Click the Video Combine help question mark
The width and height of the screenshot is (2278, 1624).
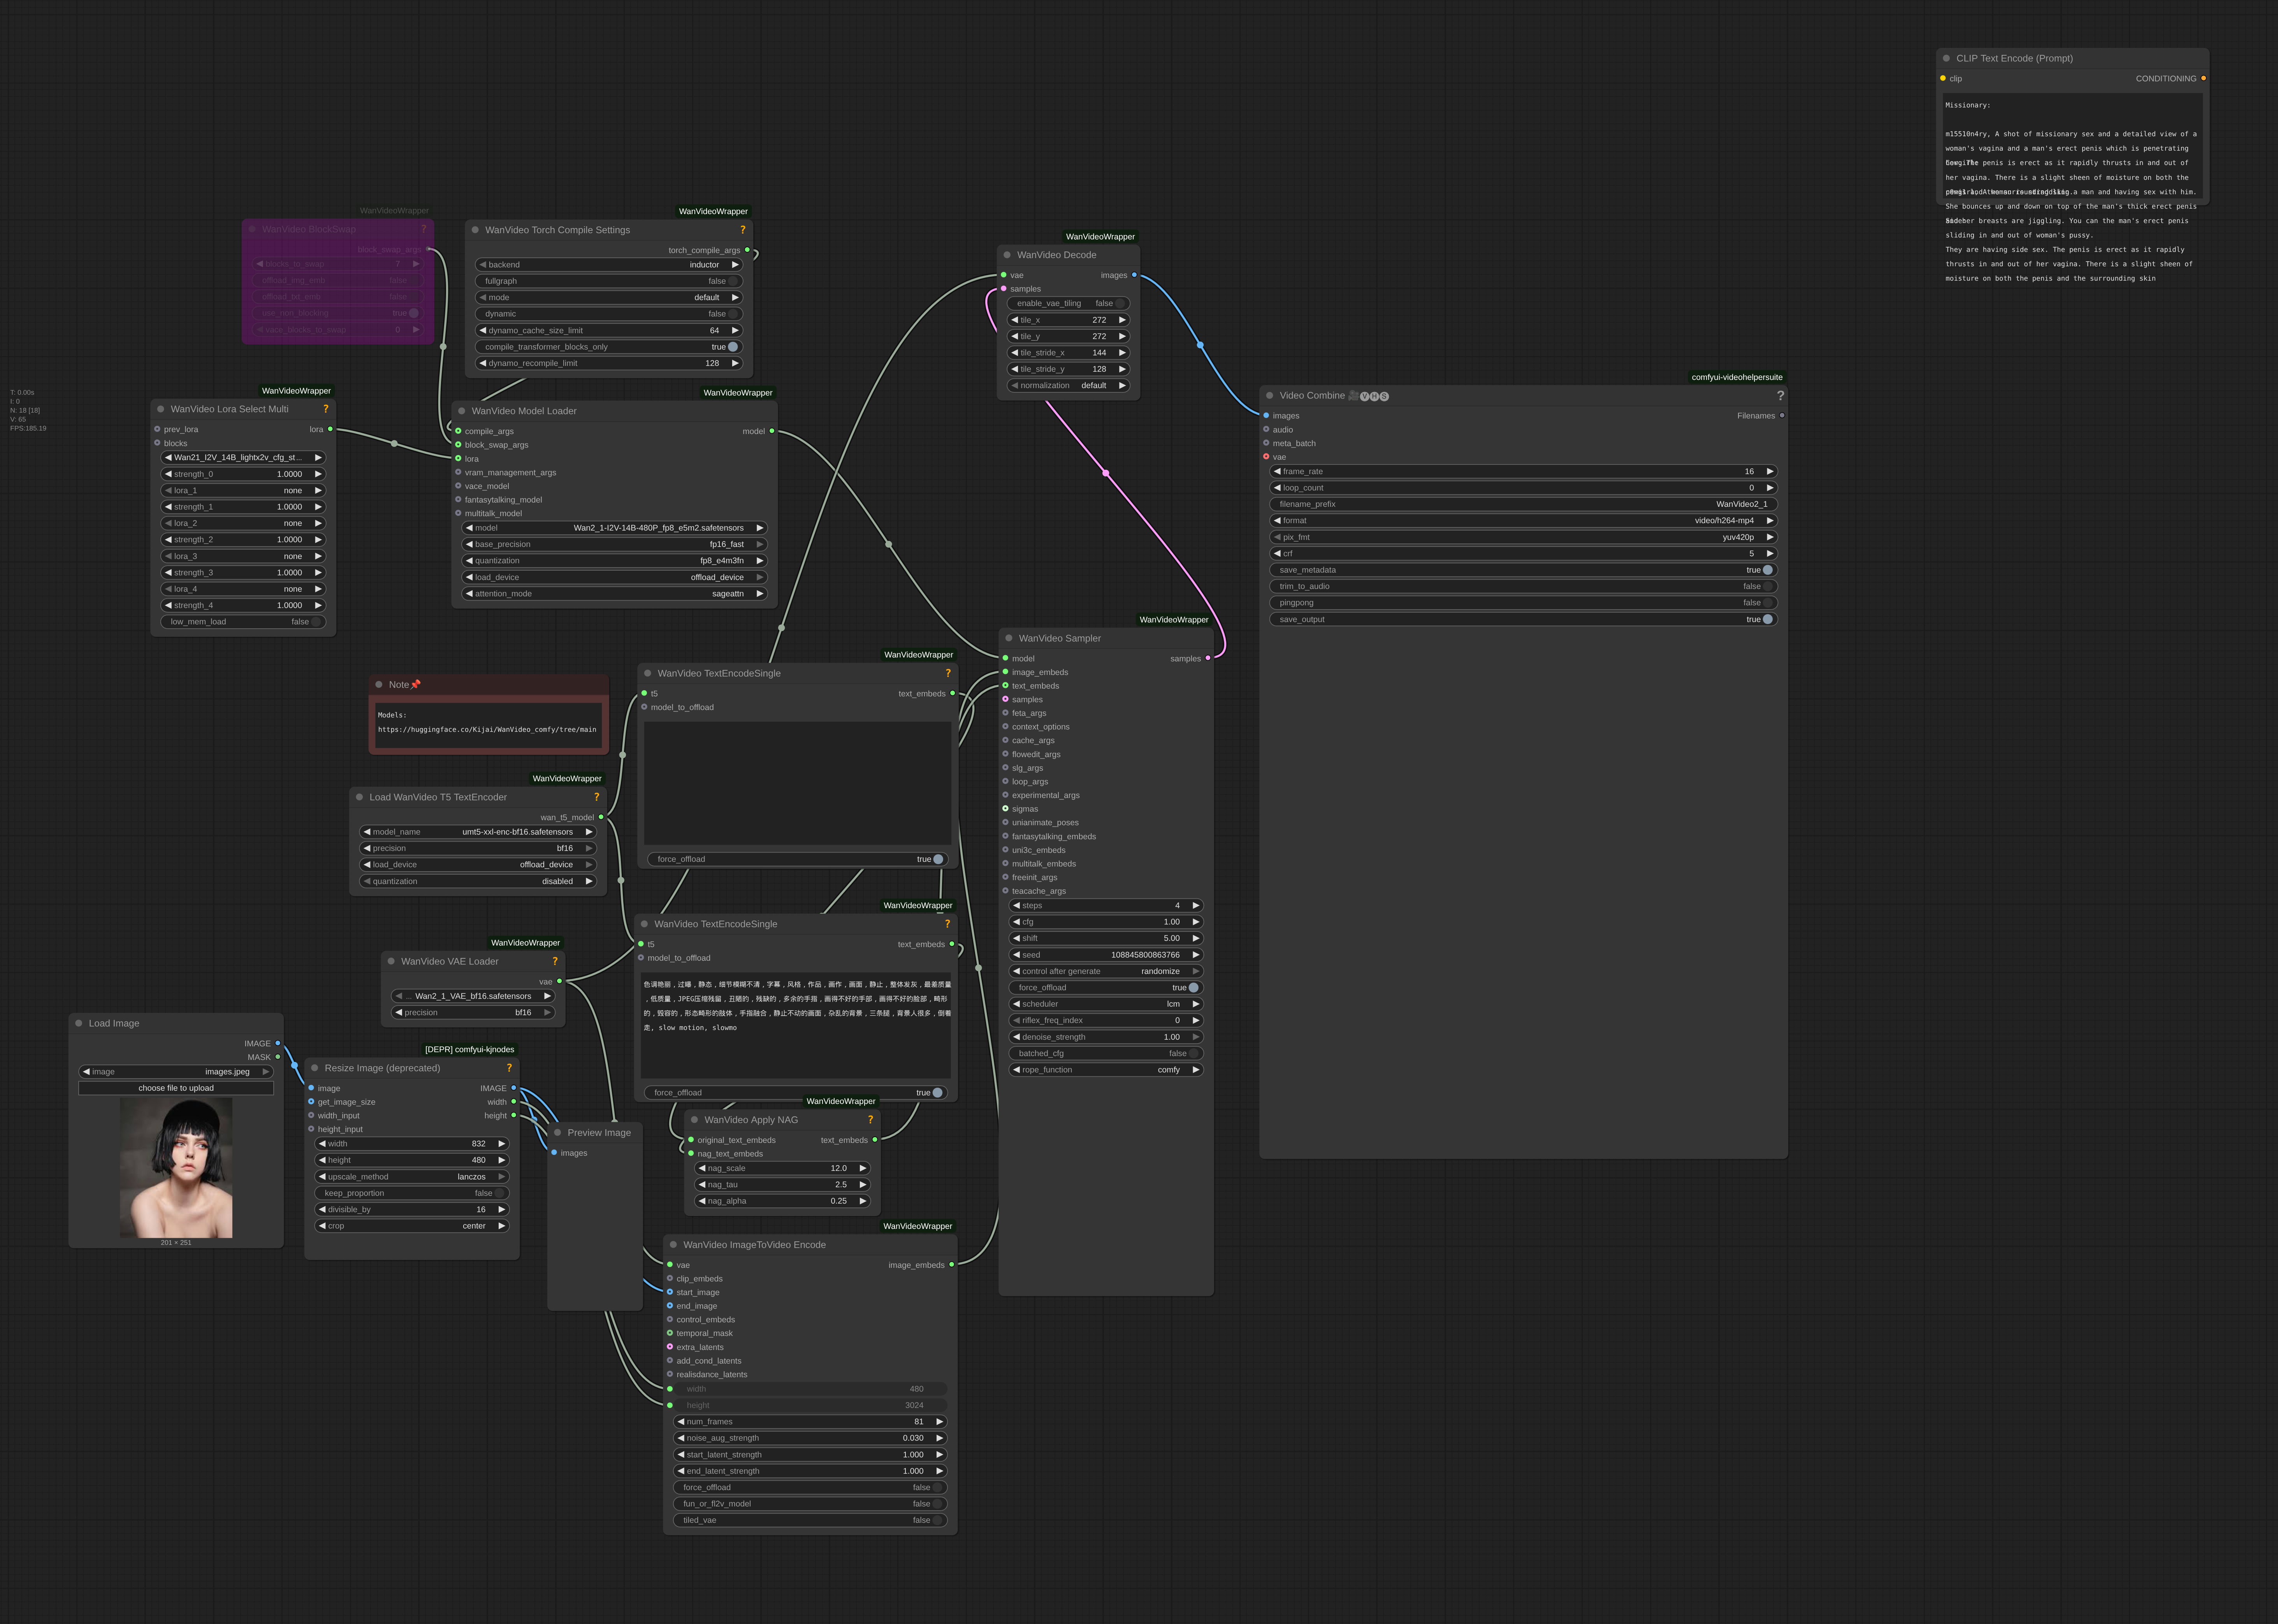click(x=1780, y=396)
